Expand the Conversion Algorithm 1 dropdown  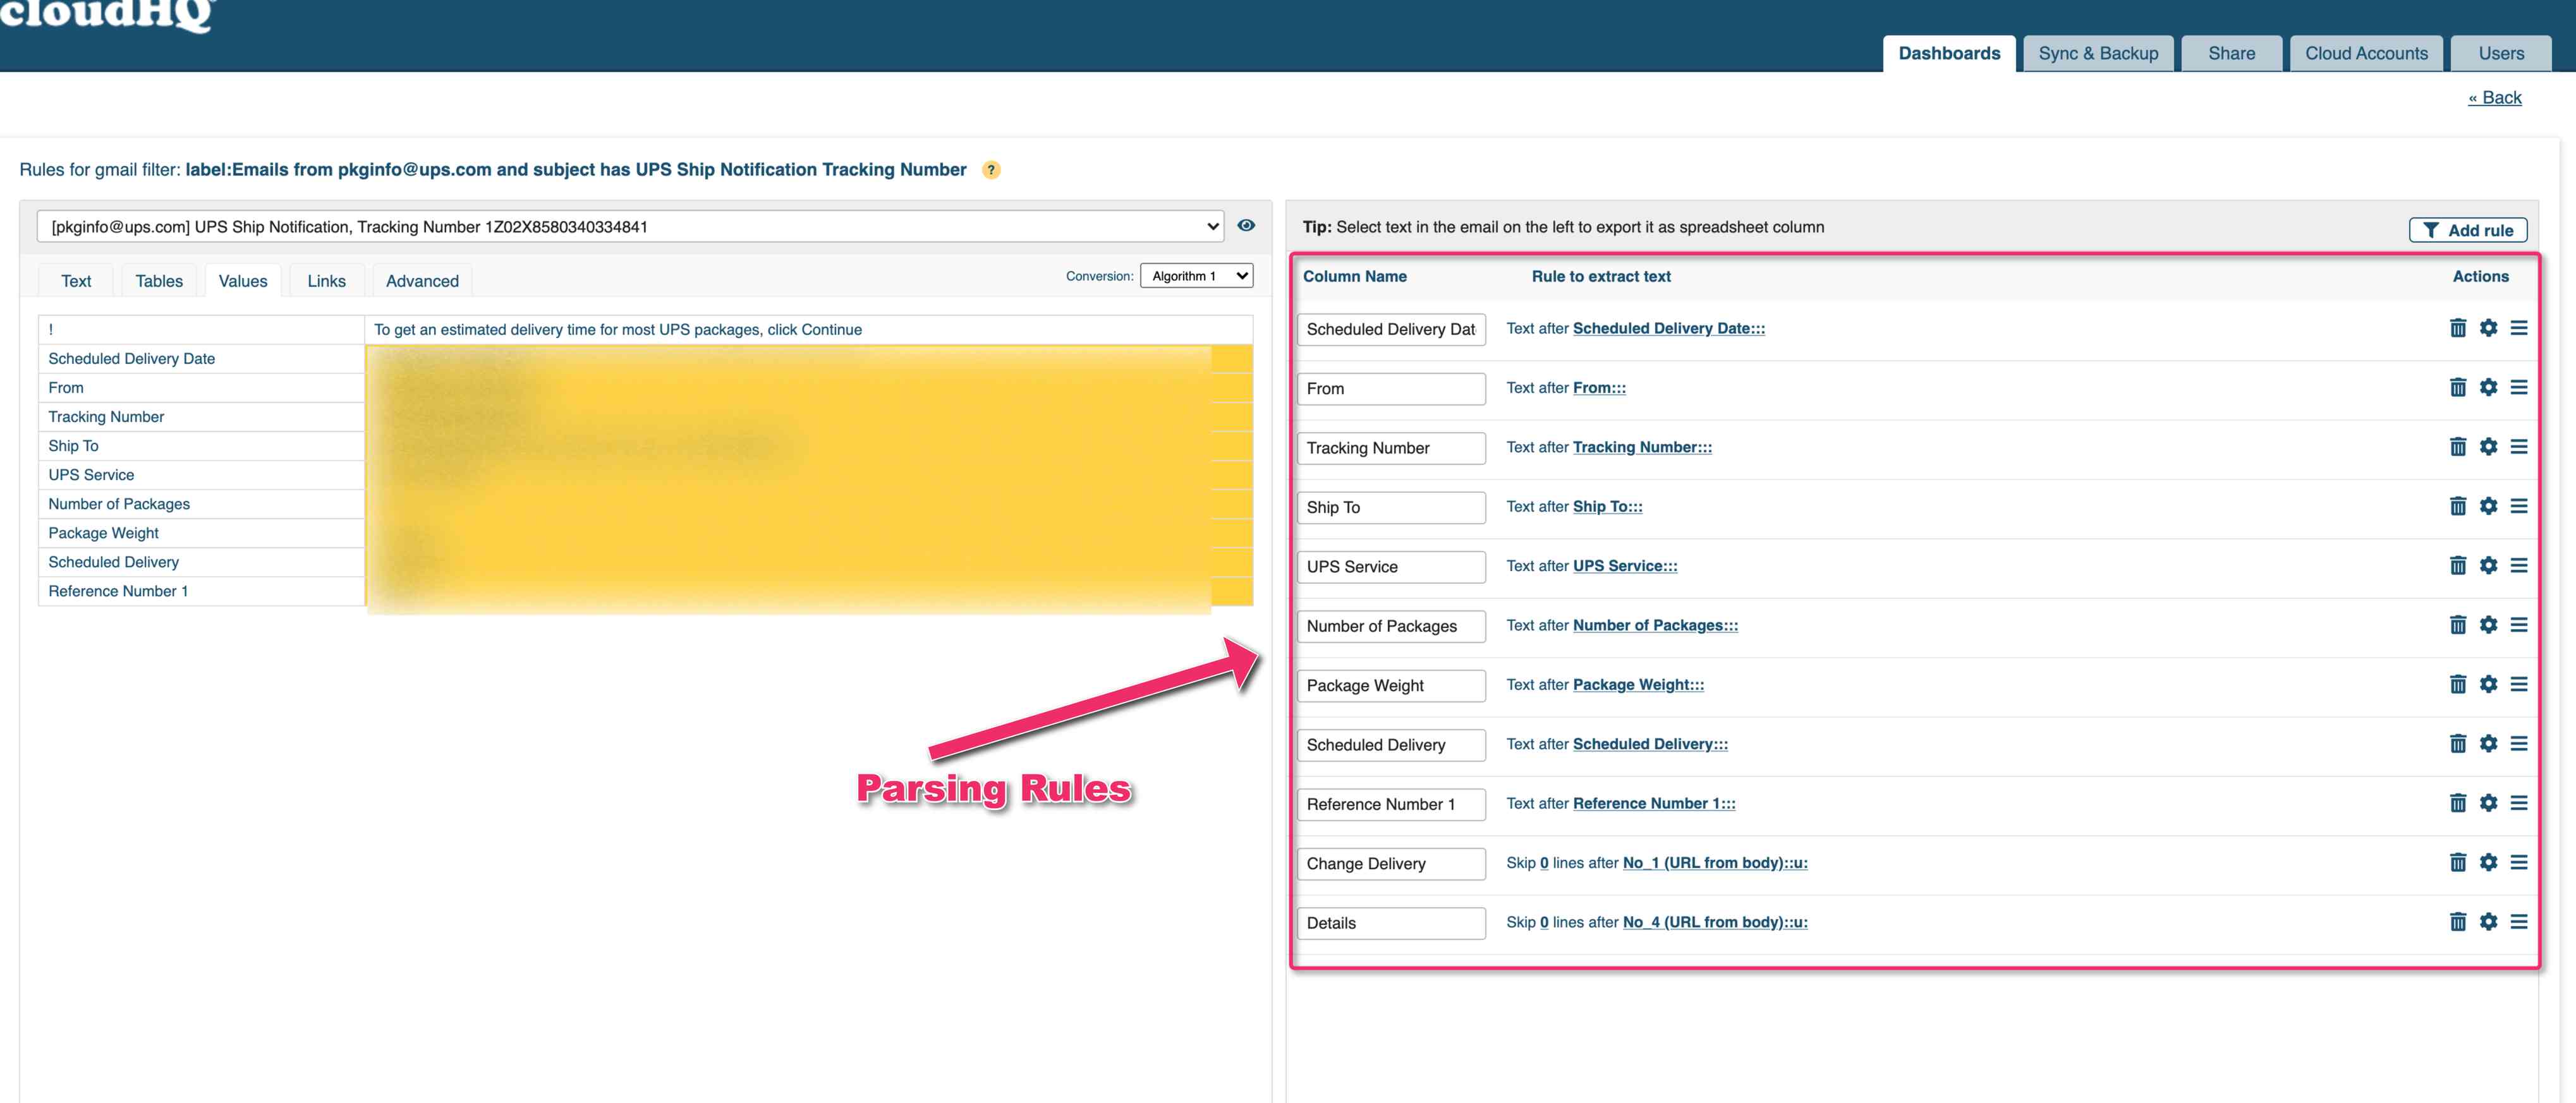(x=1196, y=276)
